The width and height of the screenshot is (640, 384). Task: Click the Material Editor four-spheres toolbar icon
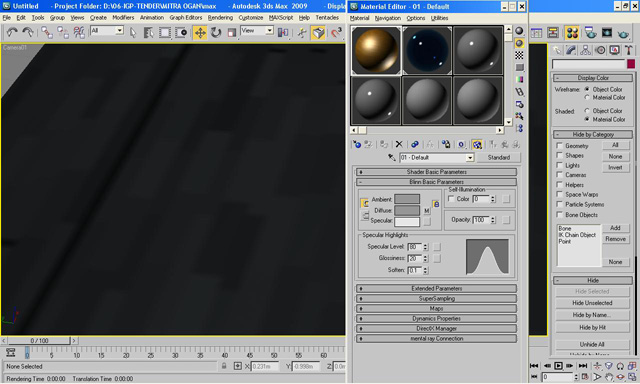click(x=572, y=32)
